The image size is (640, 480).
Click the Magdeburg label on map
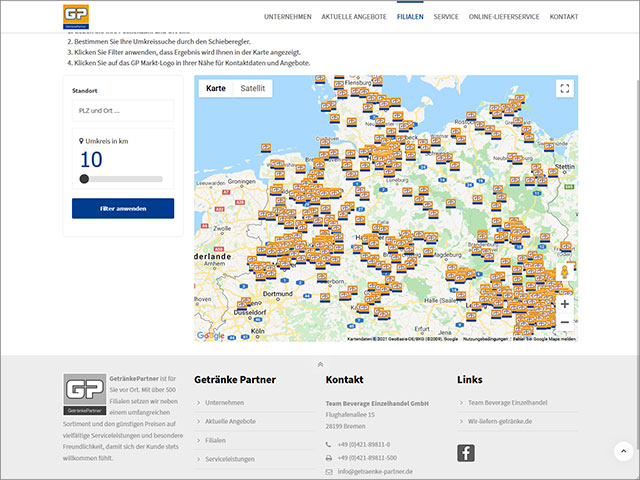click(x=447, y=254)
